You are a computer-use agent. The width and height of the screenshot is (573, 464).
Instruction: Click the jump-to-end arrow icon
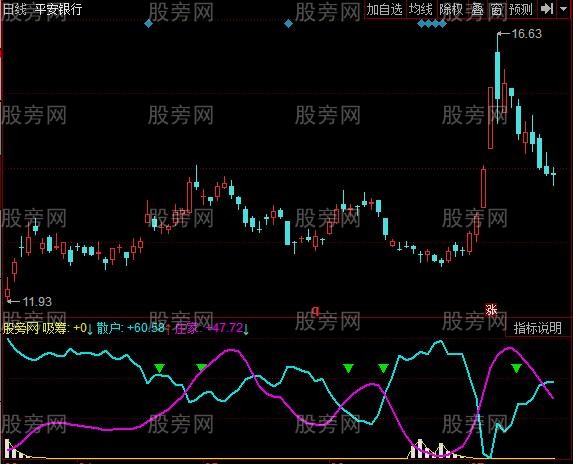click(x=547, y=8)
